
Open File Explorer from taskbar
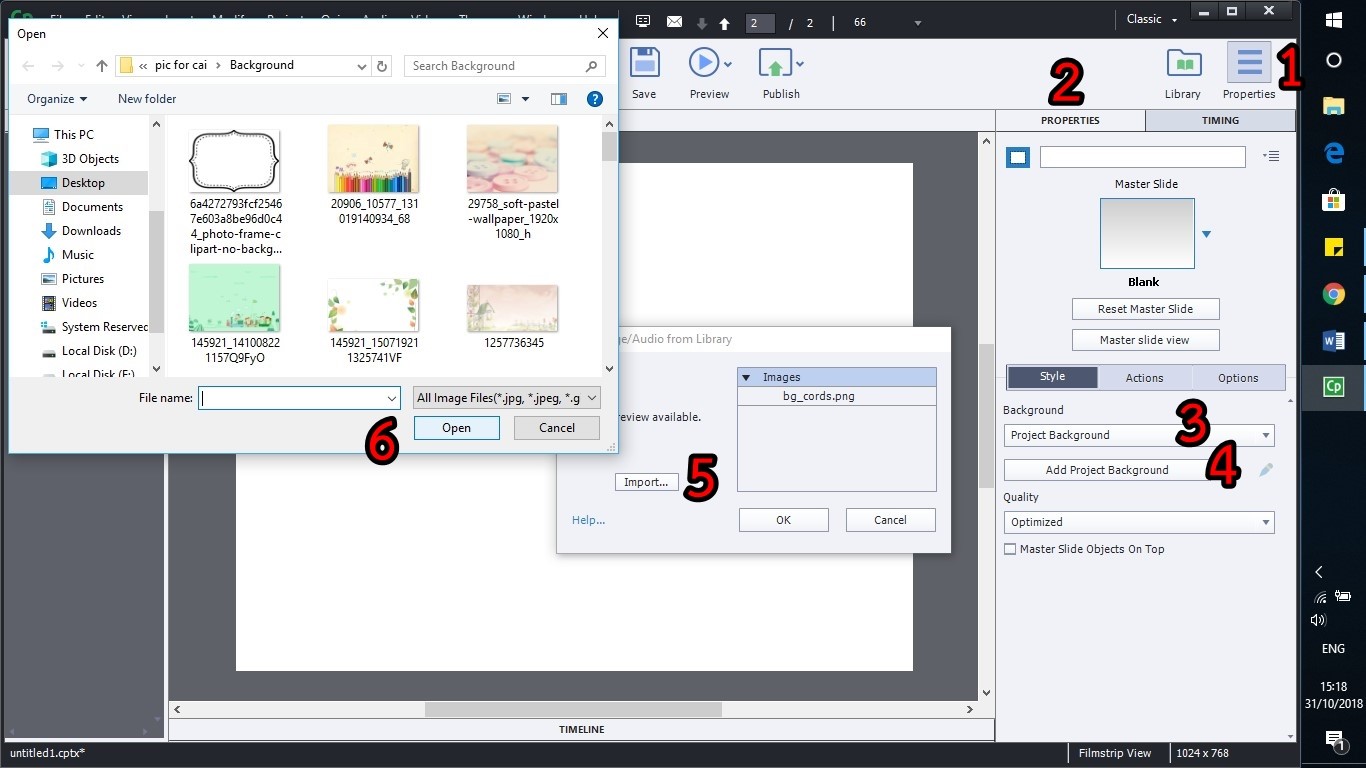[x=1333, y=106]
